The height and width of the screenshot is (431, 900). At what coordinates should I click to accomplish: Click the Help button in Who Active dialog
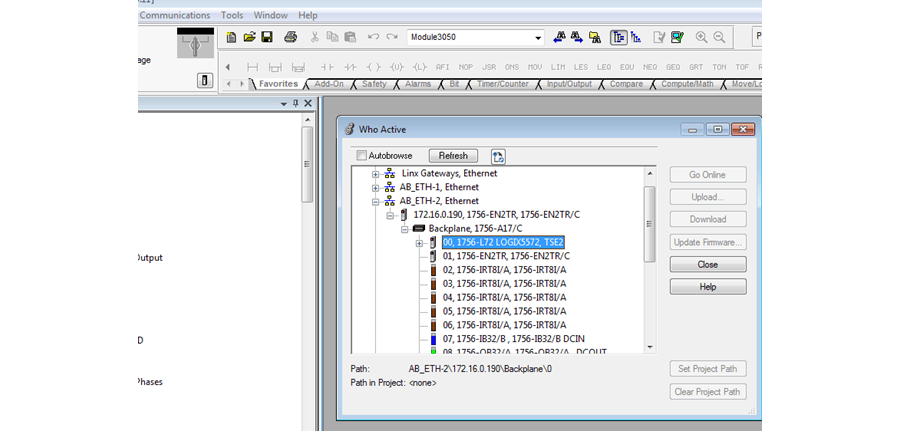tap(708, 287)
